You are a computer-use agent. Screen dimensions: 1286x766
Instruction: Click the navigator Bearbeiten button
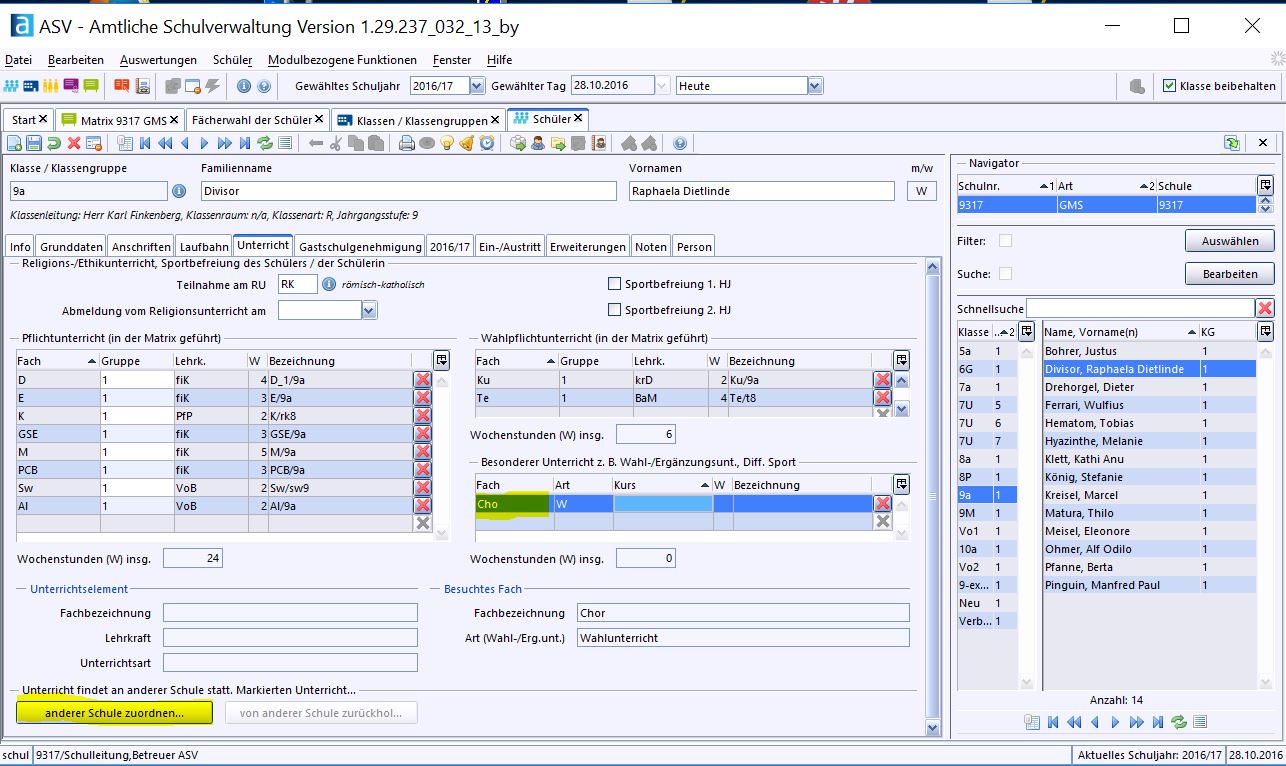pos(1230,273)
